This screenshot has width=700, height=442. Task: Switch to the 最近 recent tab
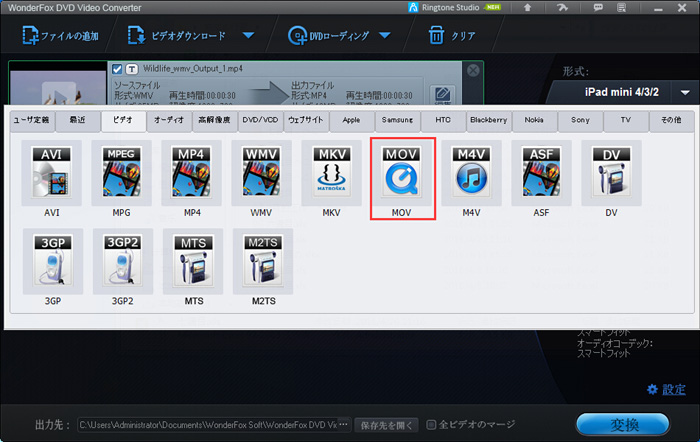coord(78,121)
